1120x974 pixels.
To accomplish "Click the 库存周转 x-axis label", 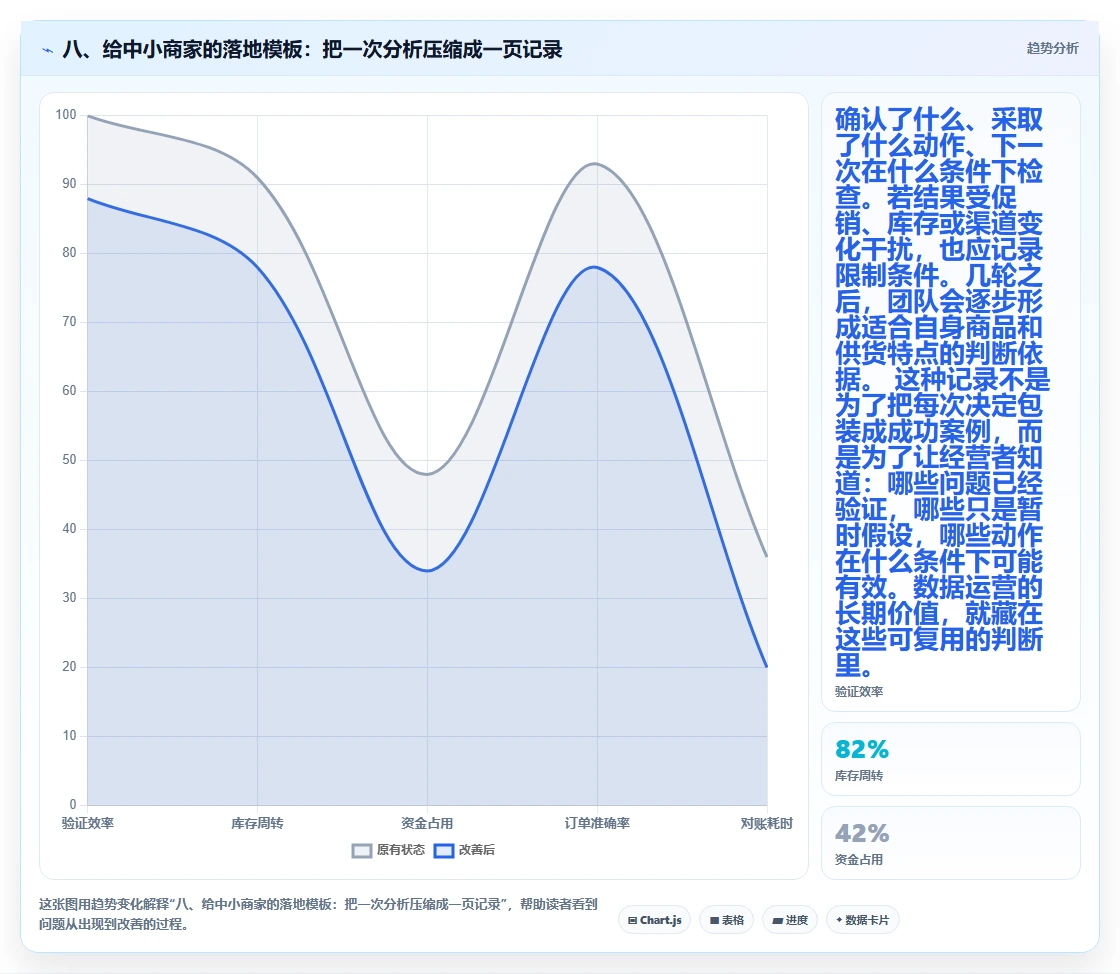I will (x=257, y=823).
